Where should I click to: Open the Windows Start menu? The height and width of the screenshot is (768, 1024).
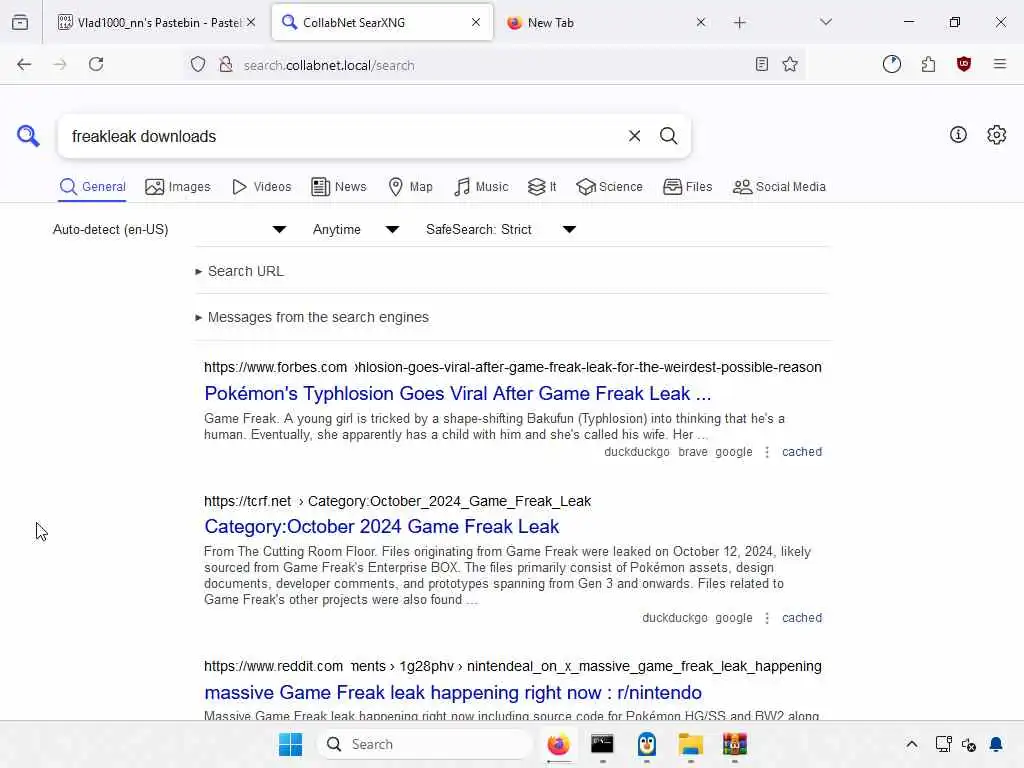[290, 744]
